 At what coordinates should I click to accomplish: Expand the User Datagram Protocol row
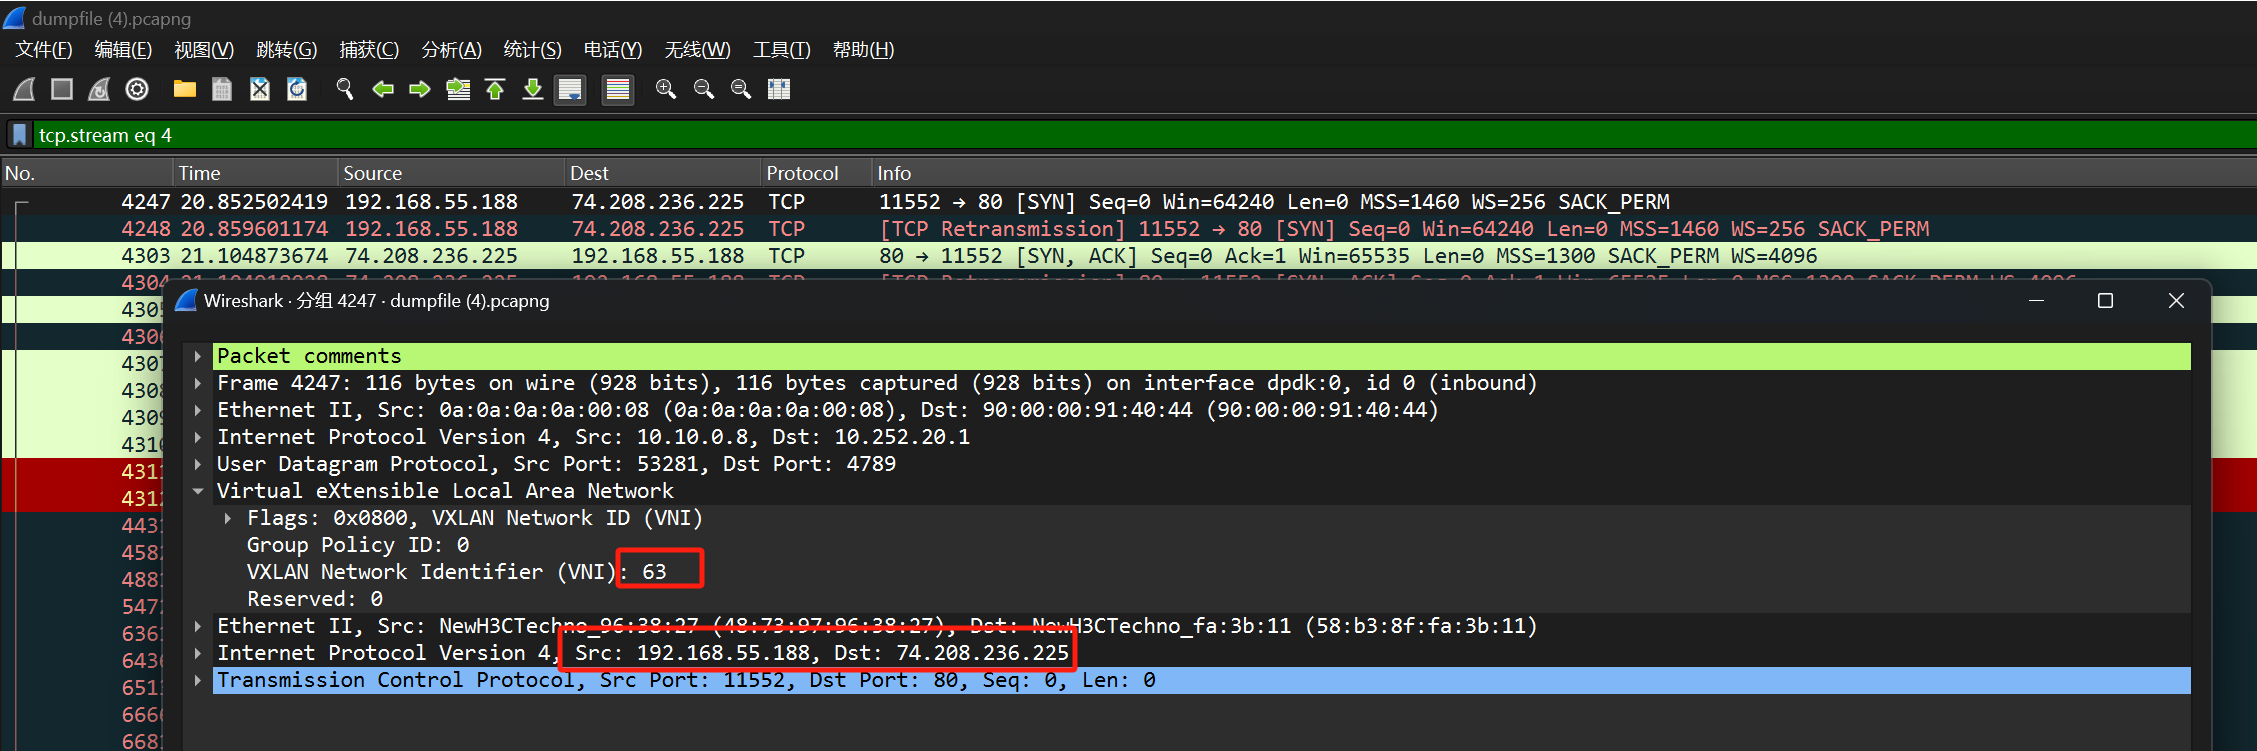click(198, 464)
